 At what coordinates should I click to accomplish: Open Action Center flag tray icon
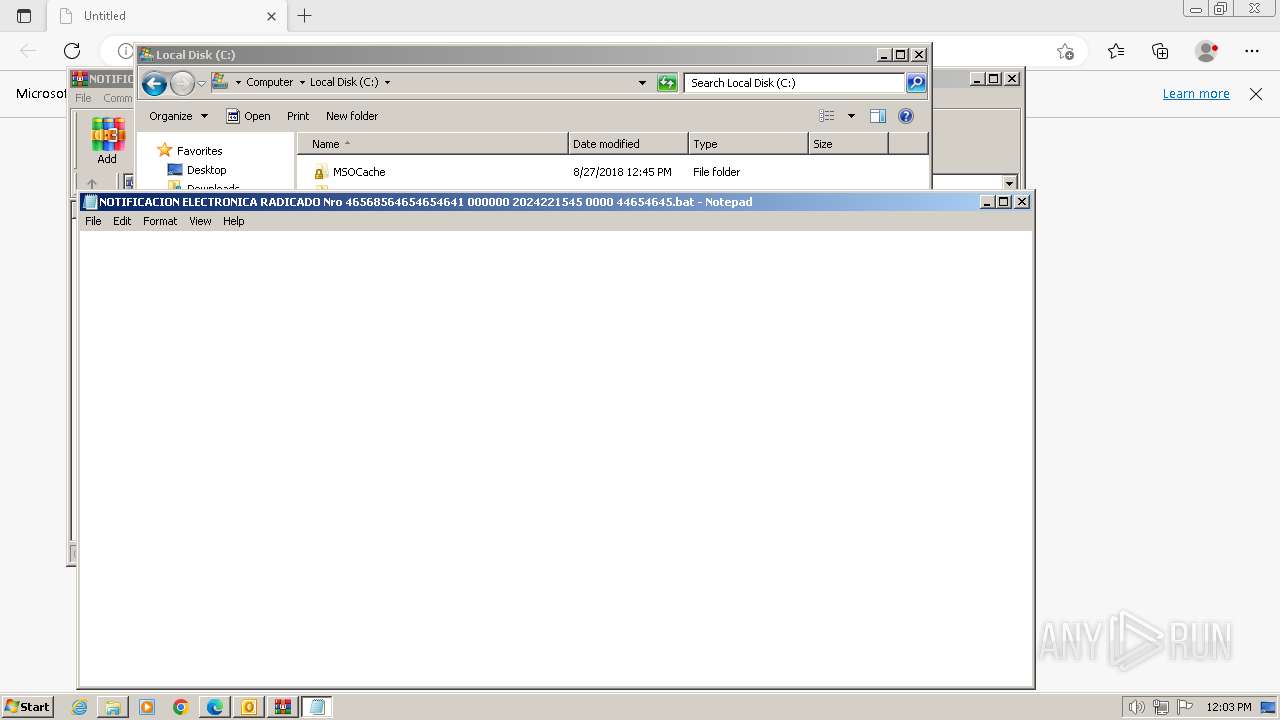point(1185,707)
